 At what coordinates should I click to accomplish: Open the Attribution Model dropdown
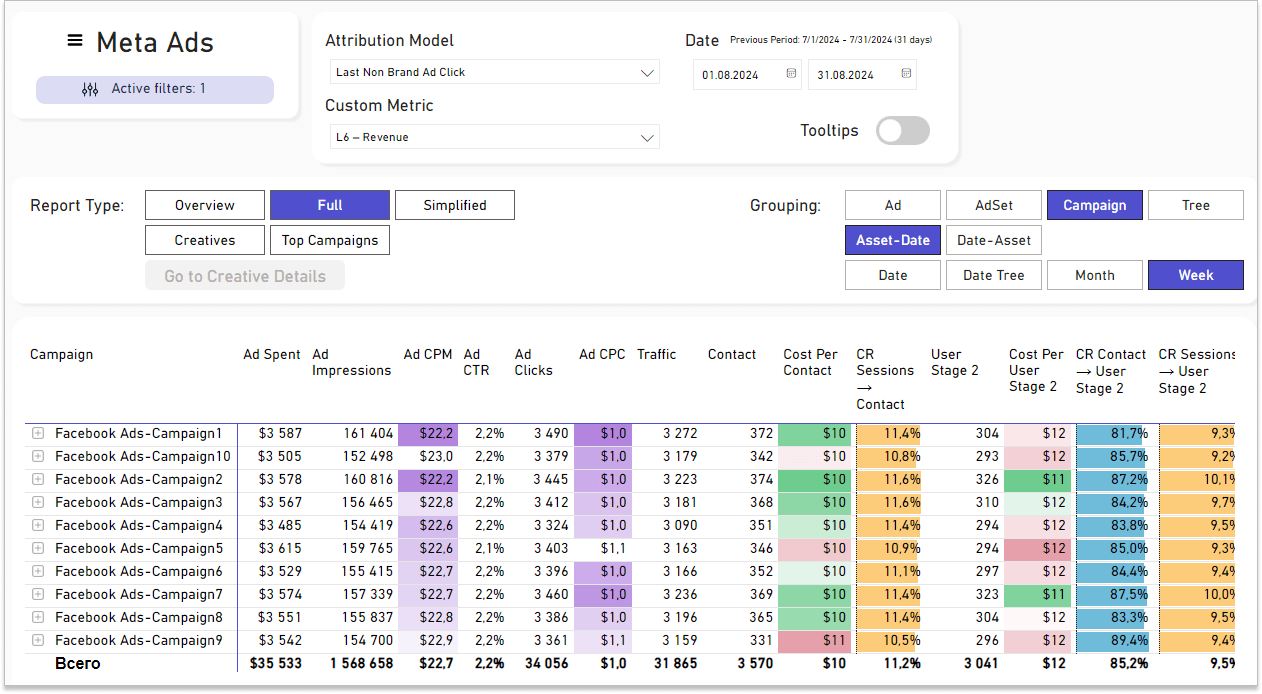647,72
